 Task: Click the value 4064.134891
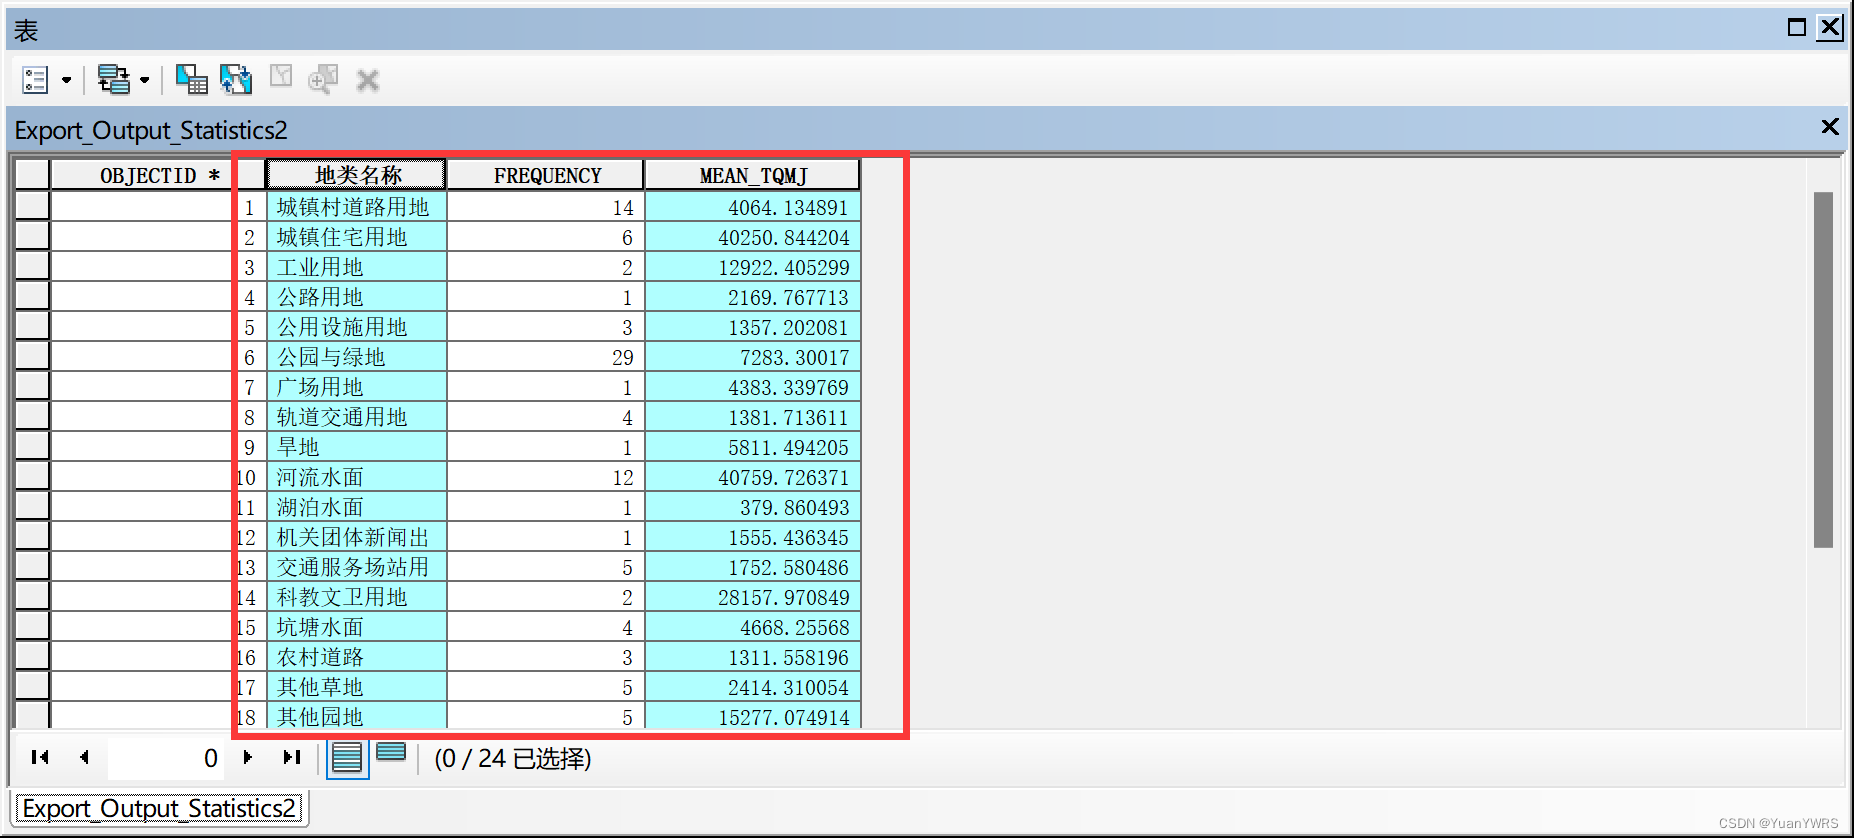[x=788, y=208]
